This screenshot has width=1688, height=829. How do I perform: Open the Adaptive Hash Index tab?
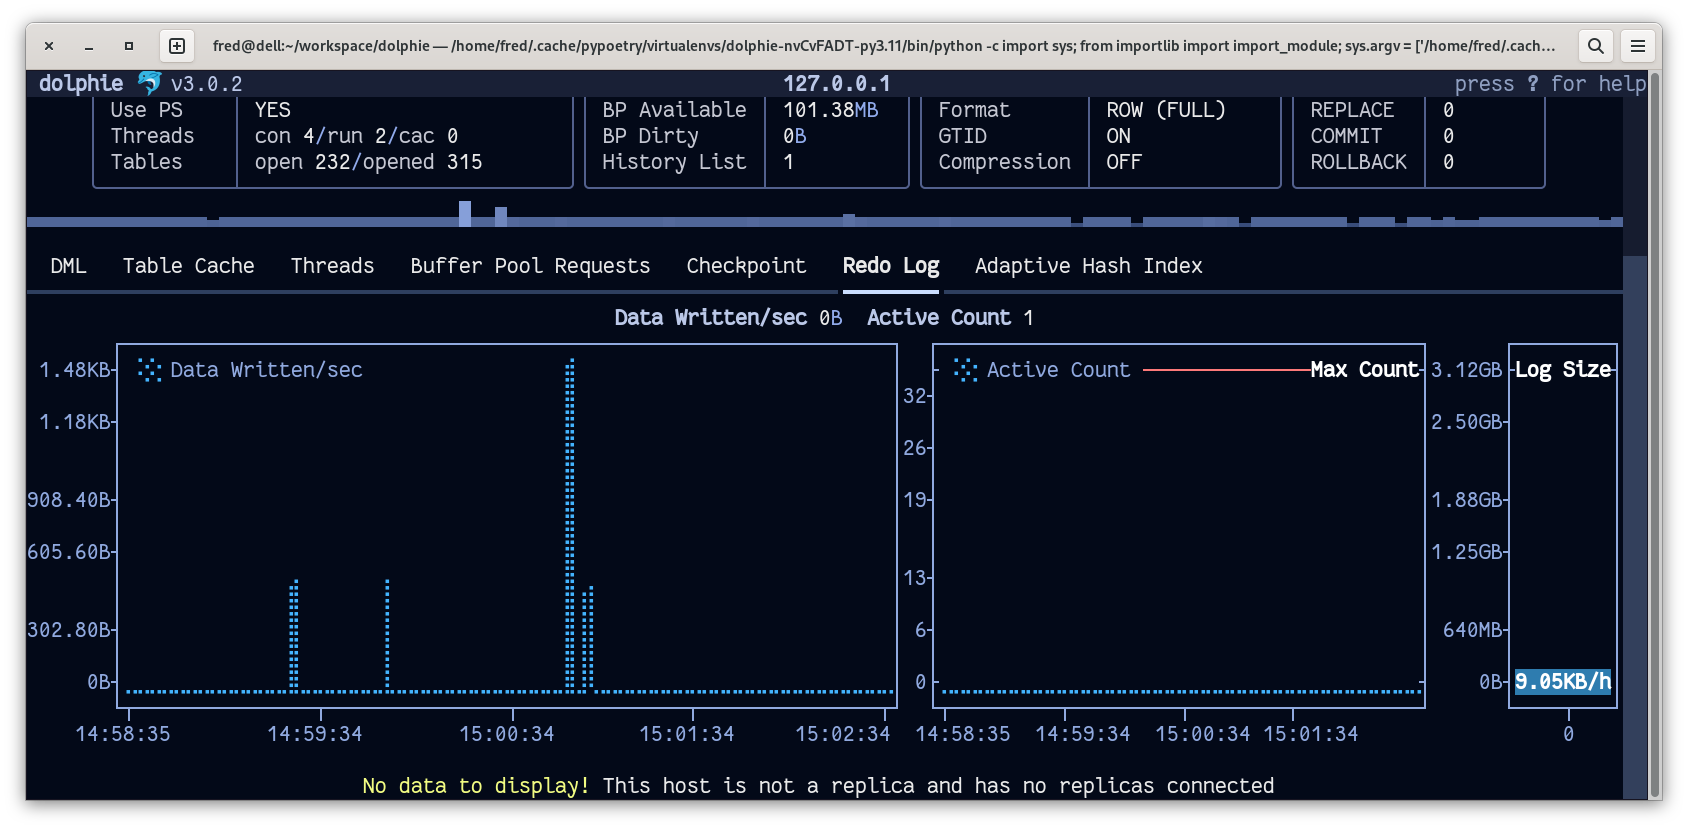tap(1088, 266)
